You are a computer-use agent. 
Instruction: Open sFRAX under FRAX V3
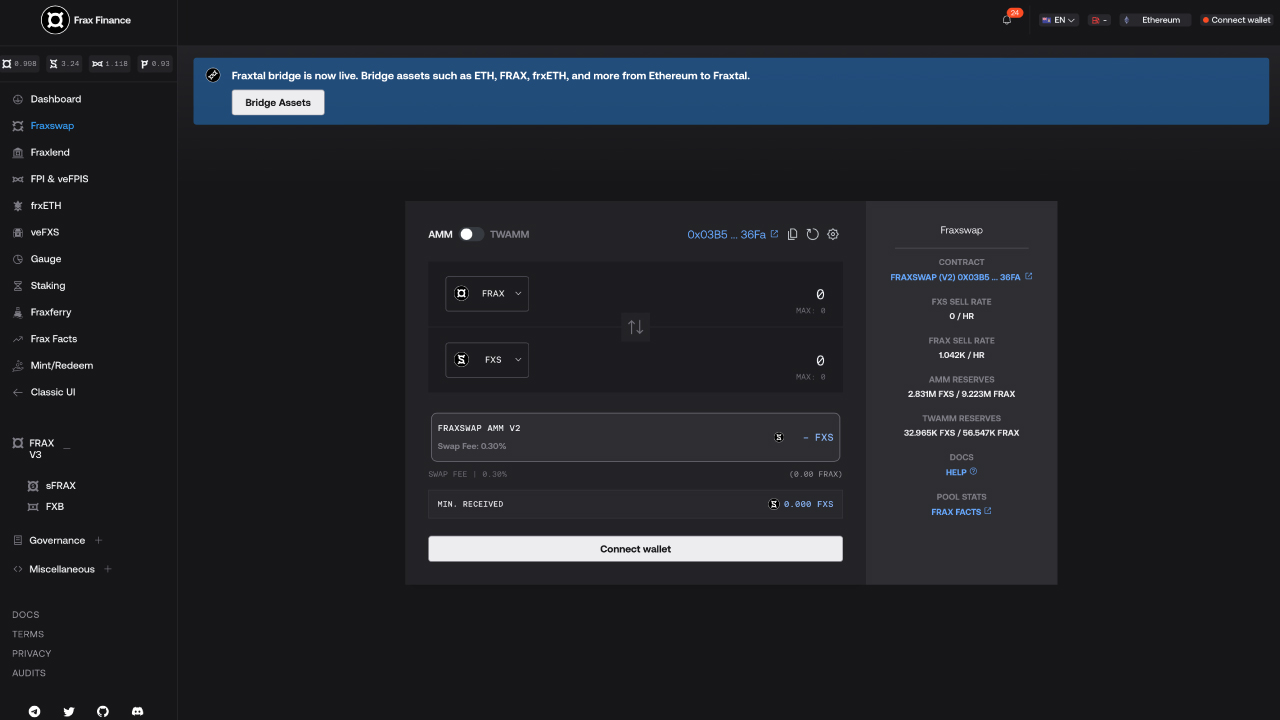click(60, 485)
